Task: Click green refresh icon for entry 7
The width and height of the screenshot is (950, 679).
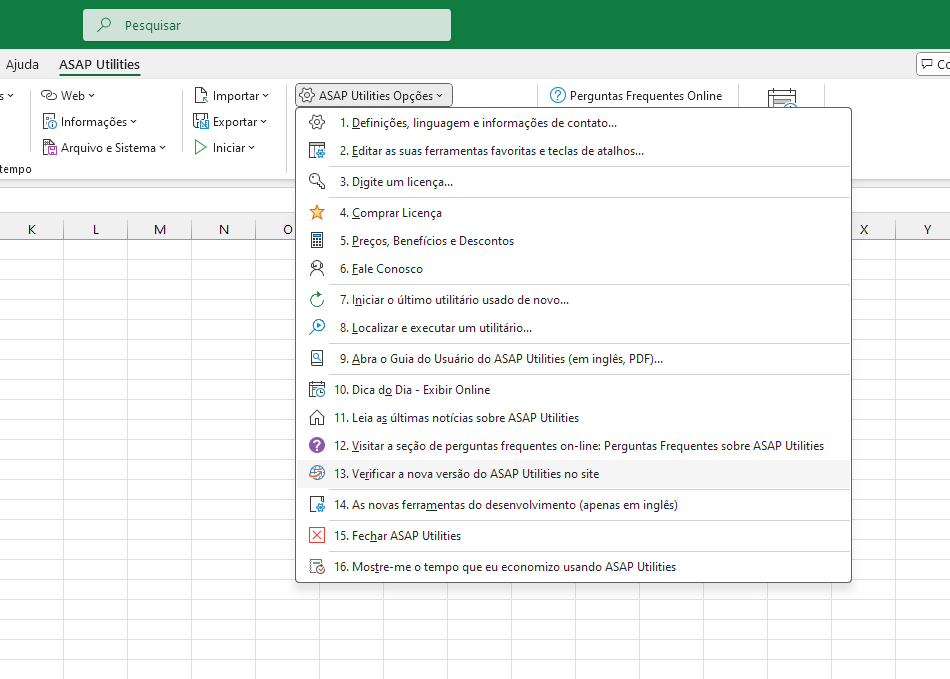Action: pyautogui.click(x=317, y=299)
